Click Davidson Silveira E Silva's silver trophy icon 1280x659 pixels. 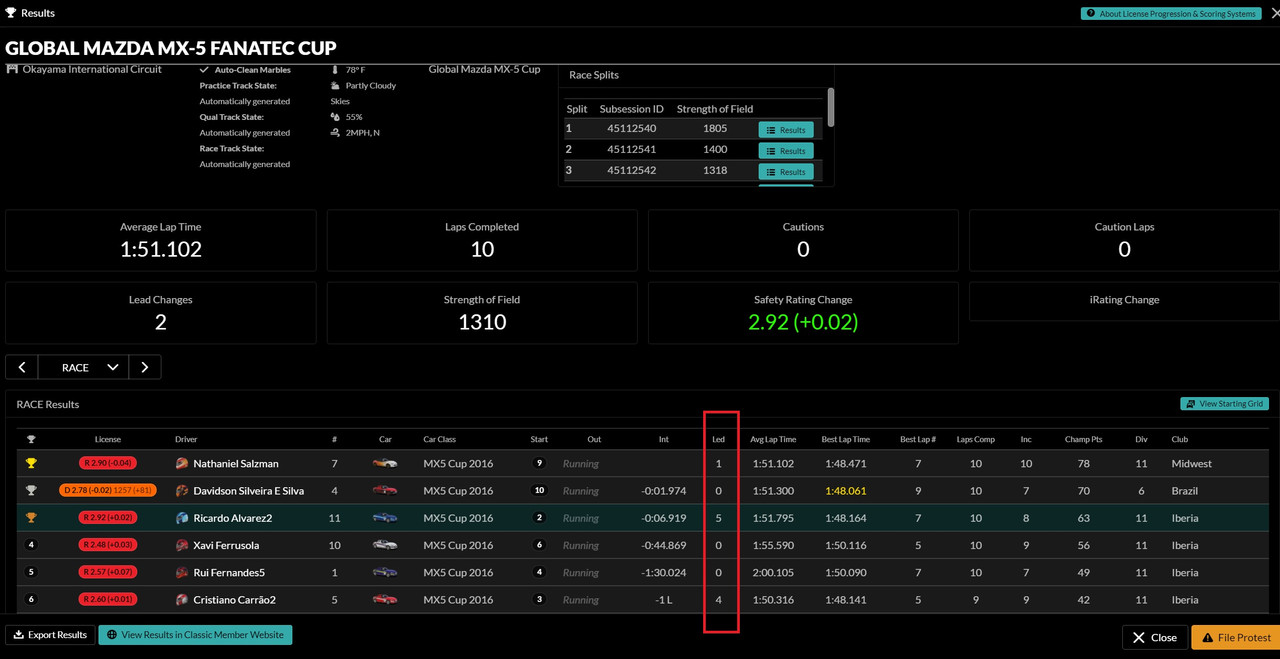pos(31,491)
